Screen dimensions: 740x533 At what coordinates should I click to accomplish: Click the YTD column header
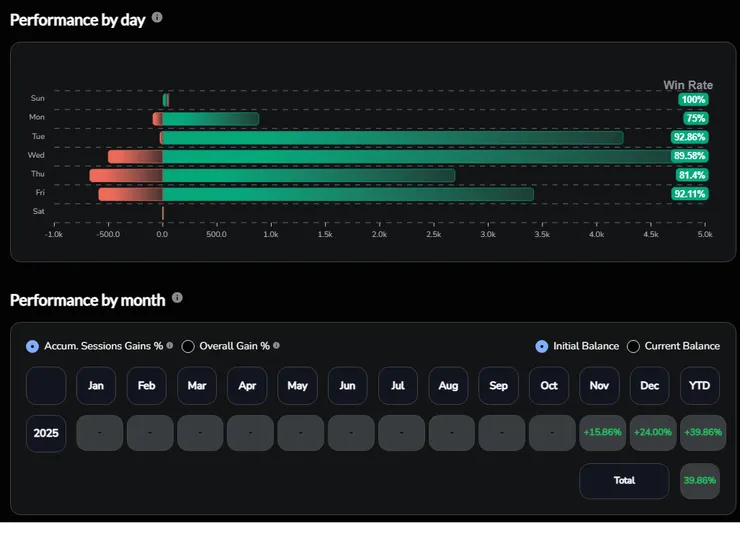click(700, 385)
